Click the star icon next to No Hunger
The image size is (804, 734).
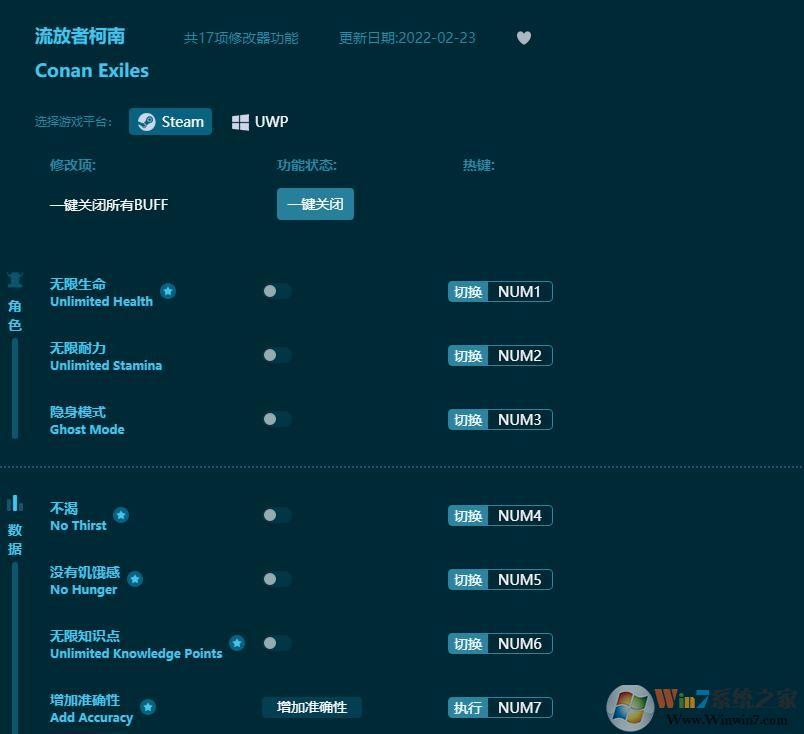[x=135, y=580]
